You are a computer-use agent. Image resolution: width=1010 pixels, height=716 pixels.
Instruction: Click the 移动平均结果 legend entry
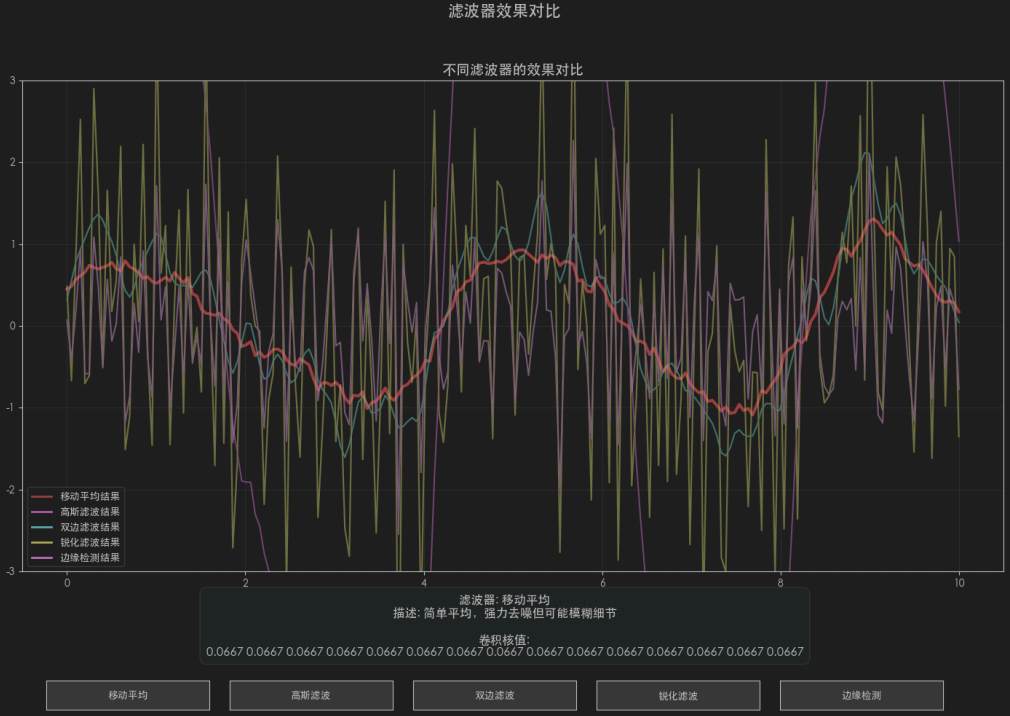pyautogui.click(x=75, y=496)
